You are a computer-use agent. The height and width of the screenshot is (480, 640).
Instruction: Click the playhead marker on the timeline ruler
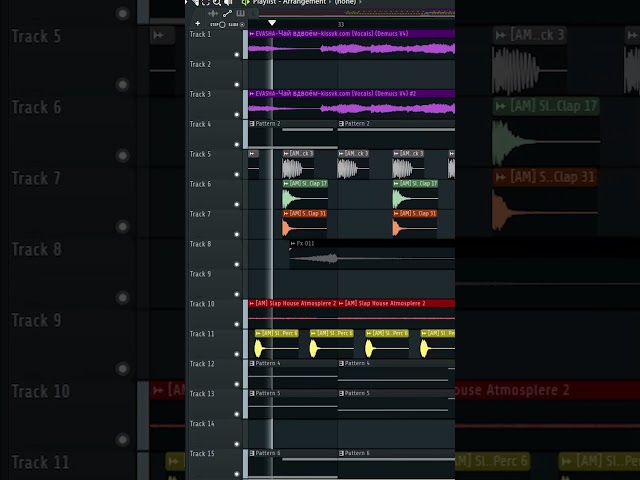272,23
